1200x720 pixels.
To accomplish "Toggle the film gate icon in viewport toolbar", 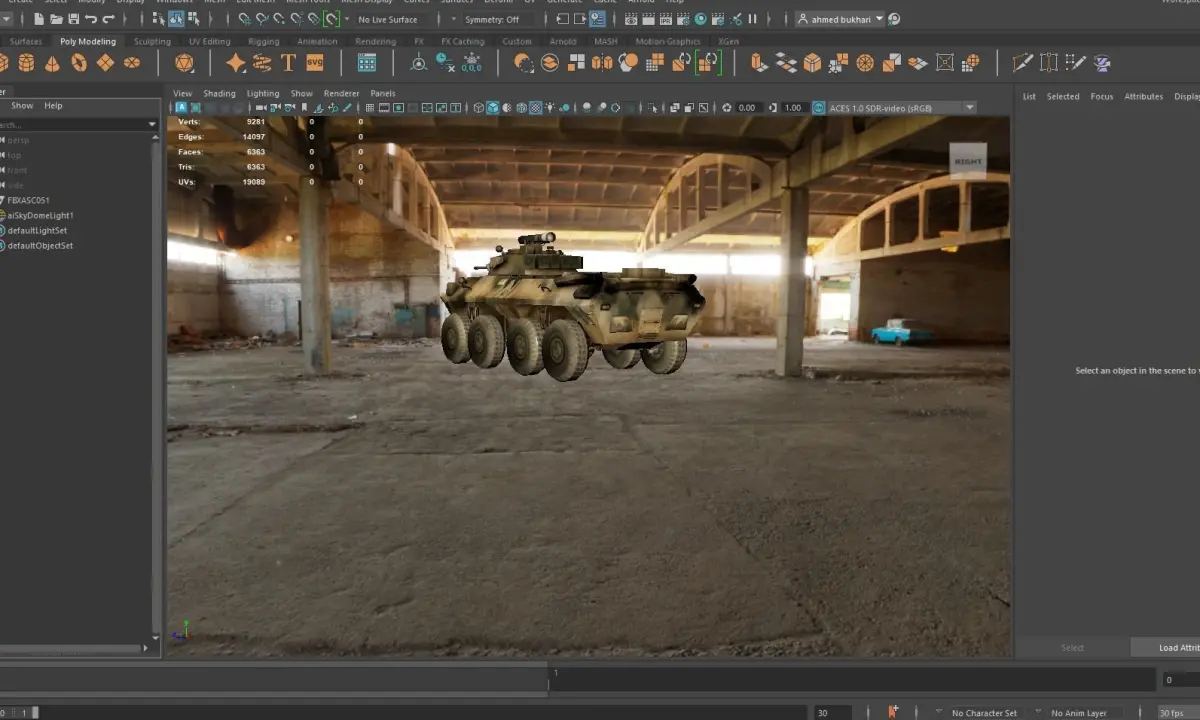I will (384, 107).
